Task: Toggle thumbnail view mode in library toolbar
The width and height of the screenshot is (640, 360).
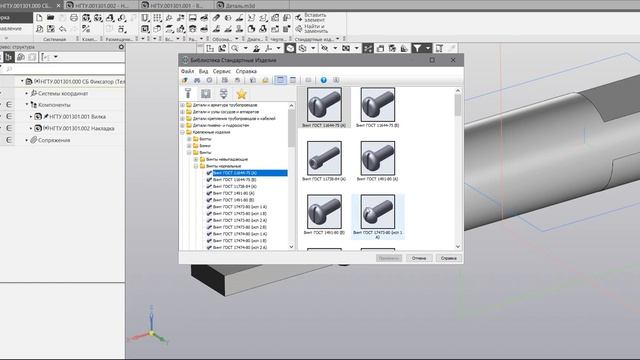Action: click(x=280, y=80)
